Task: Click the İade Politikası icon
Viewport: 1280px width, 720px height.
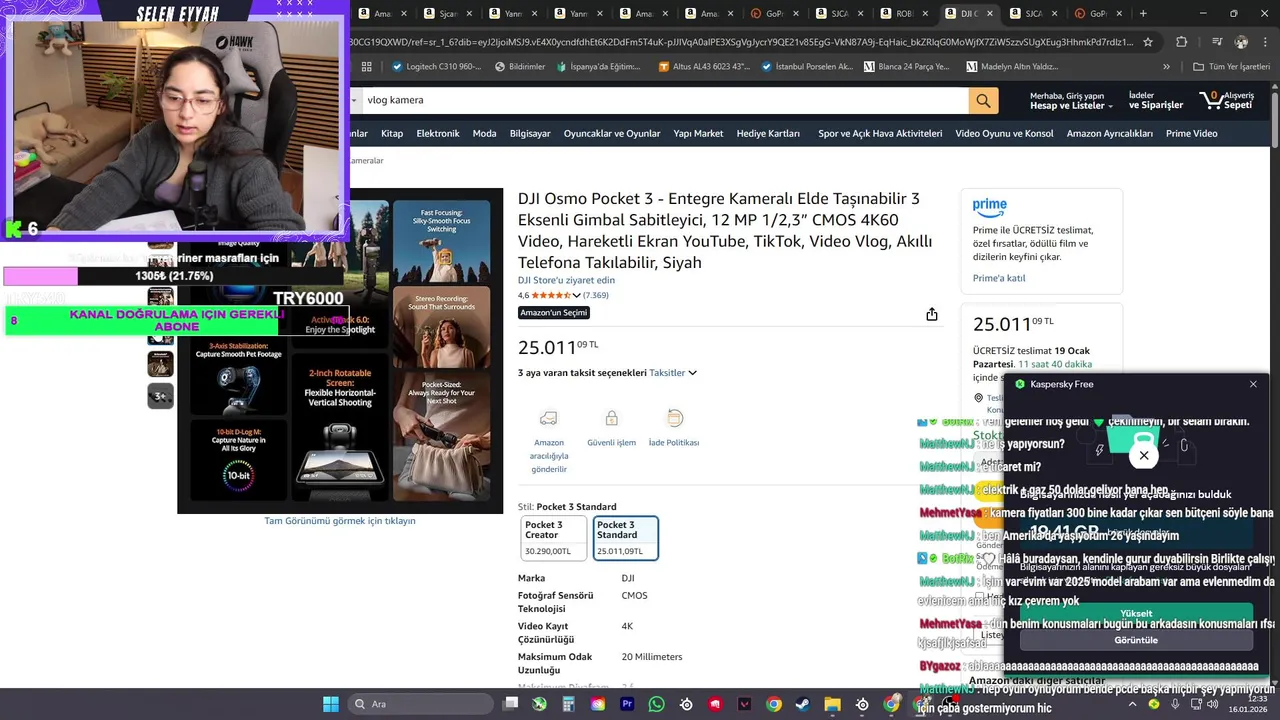Action: tap(674, 418)
